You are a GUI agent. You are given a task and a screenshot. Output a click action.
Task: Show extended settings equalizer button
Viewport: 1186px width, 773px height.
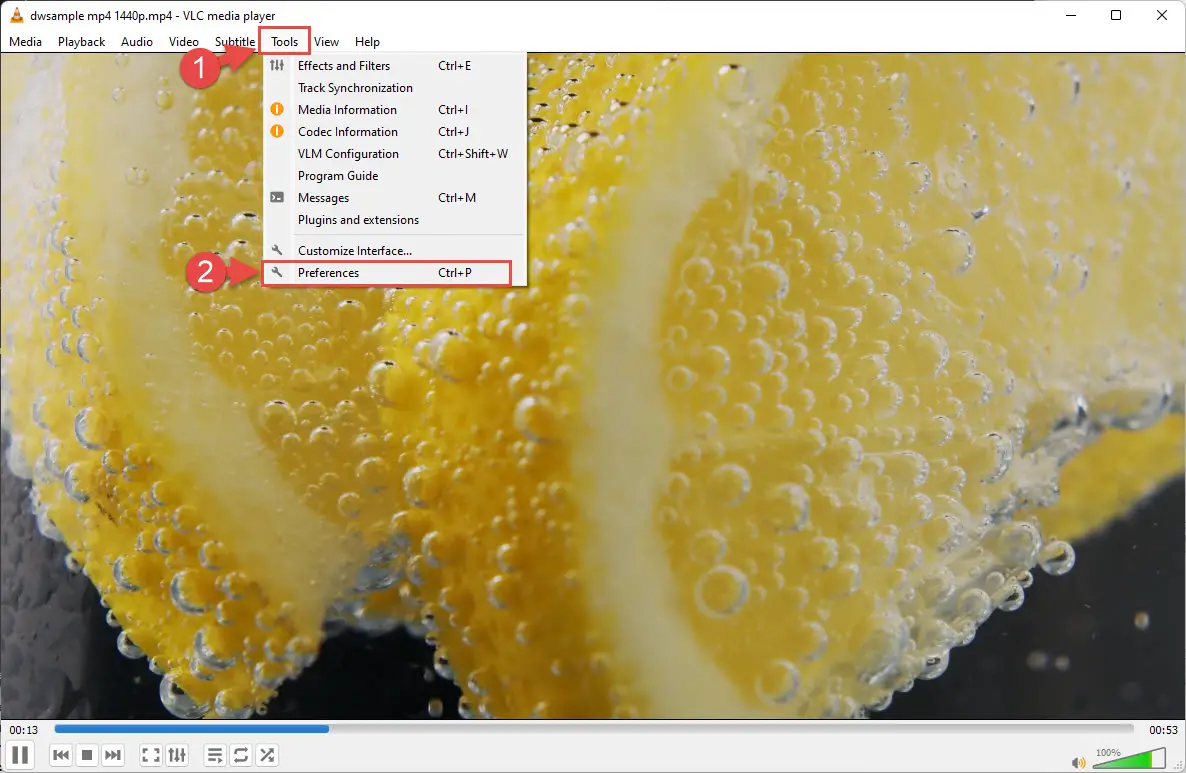(177, 755)
